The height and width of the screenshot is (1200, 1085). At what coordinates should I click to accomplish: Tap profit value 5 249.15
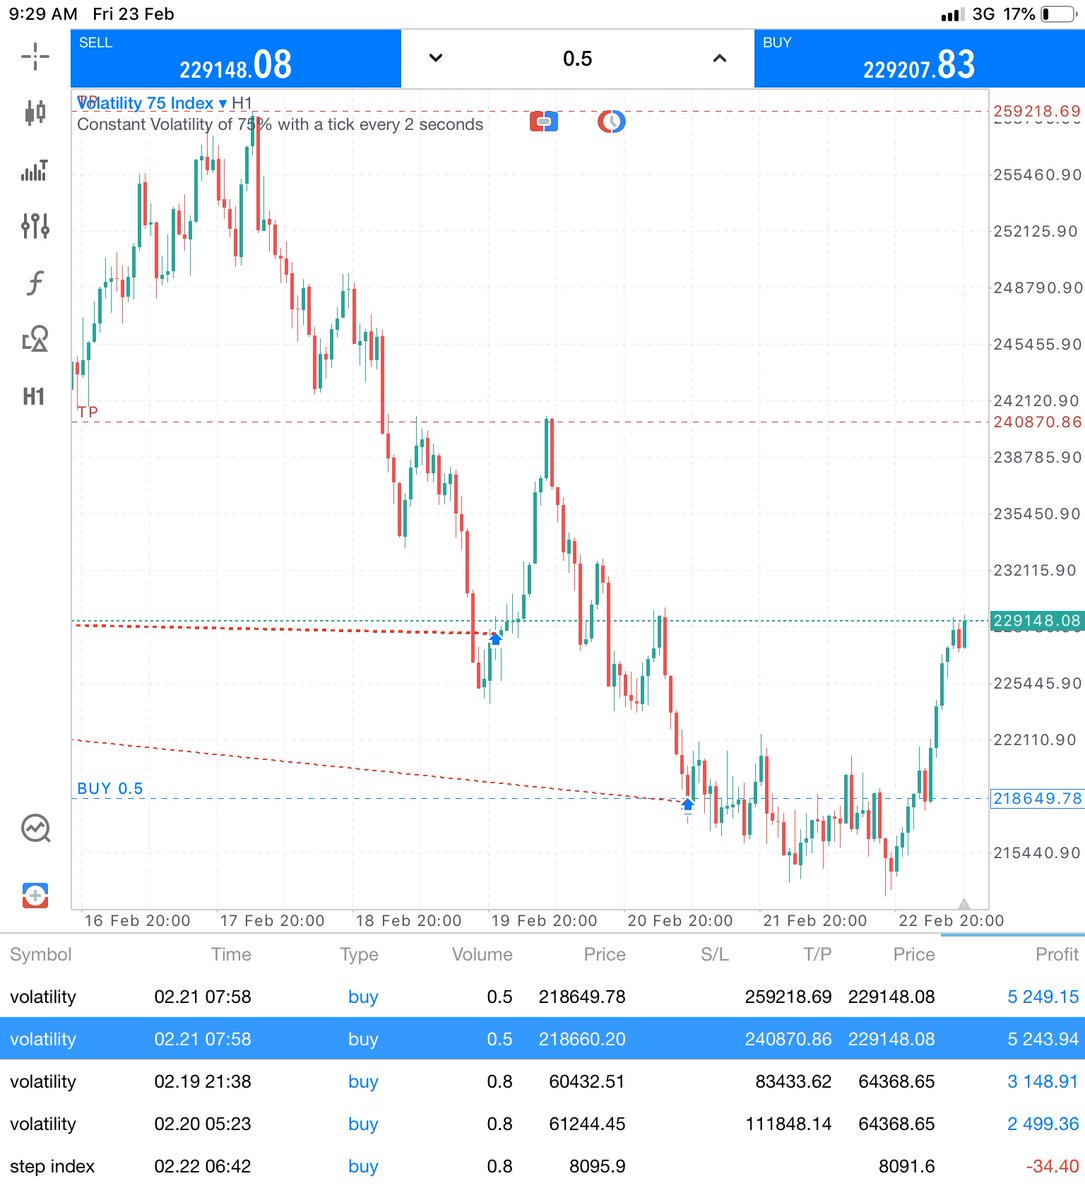[x=1043, y=997]
